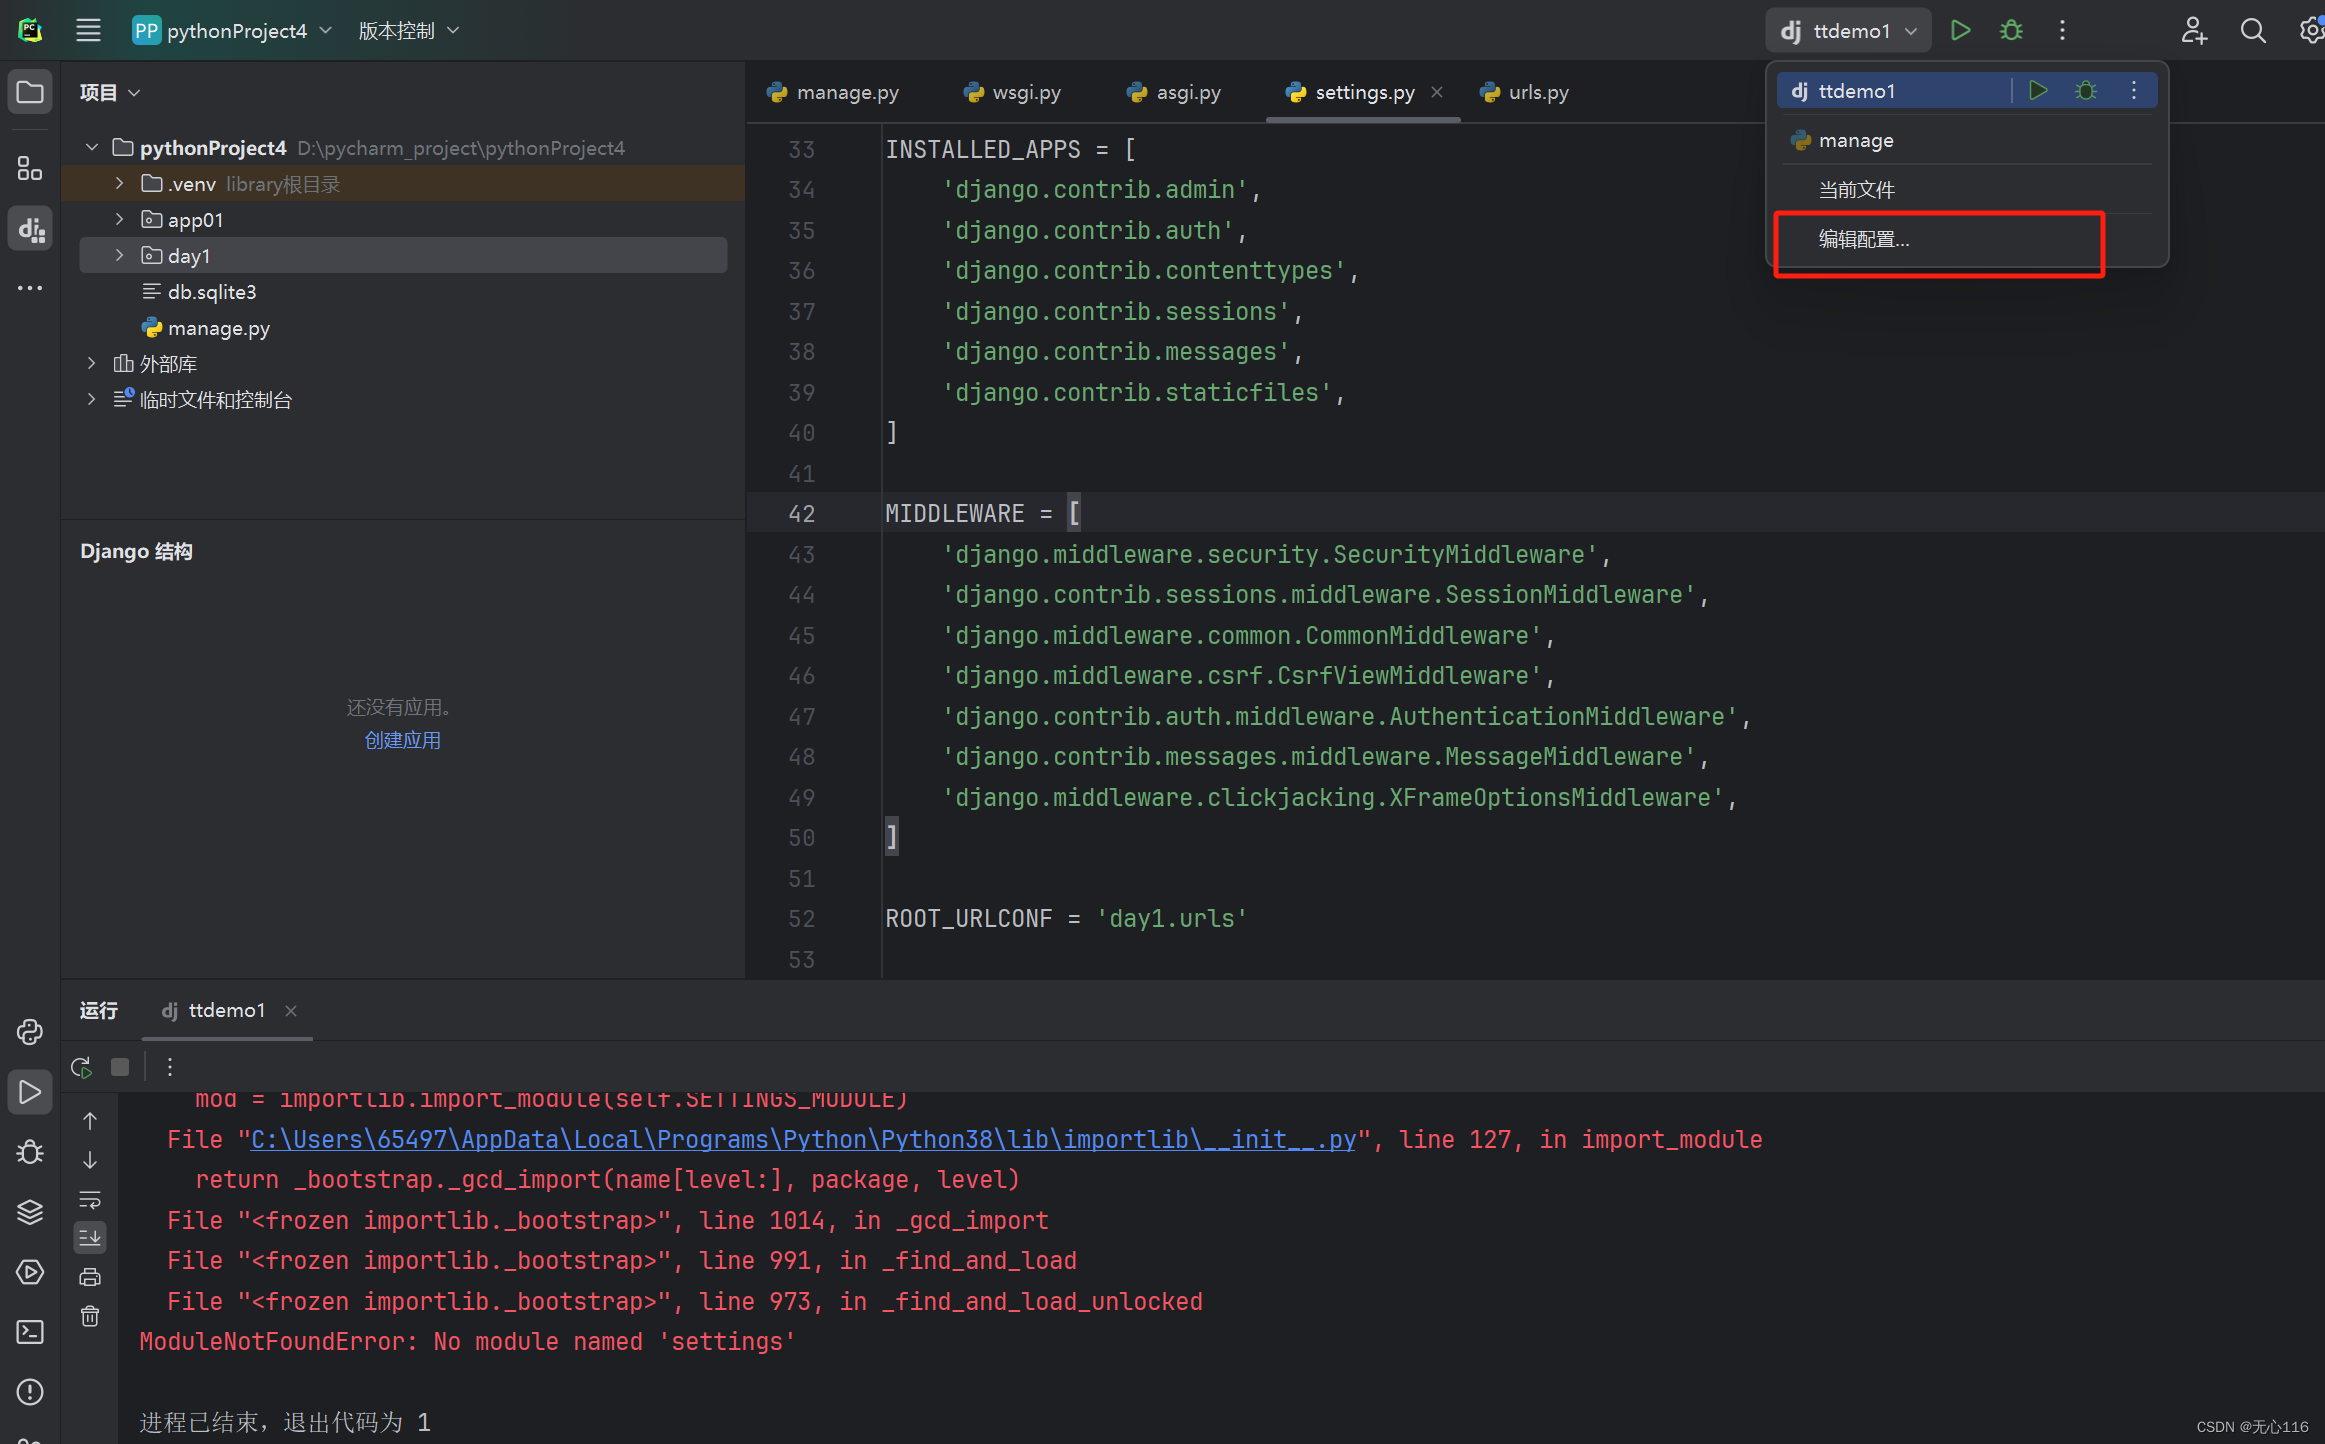Select the Django Structure sidebar icon
The image size is (2325, 1444).
coord(30,228)
